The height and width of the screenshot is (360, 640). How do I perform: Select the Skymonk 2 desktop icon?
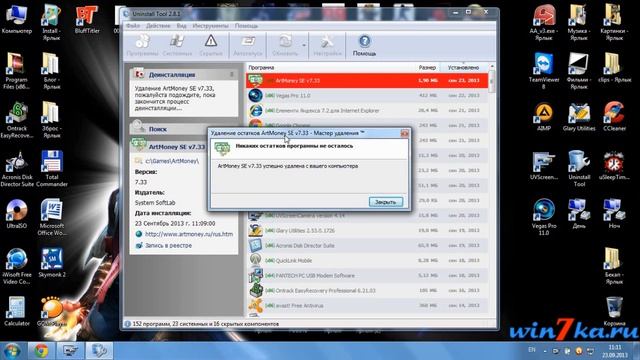pyautogui.click(x=52, y=263)
